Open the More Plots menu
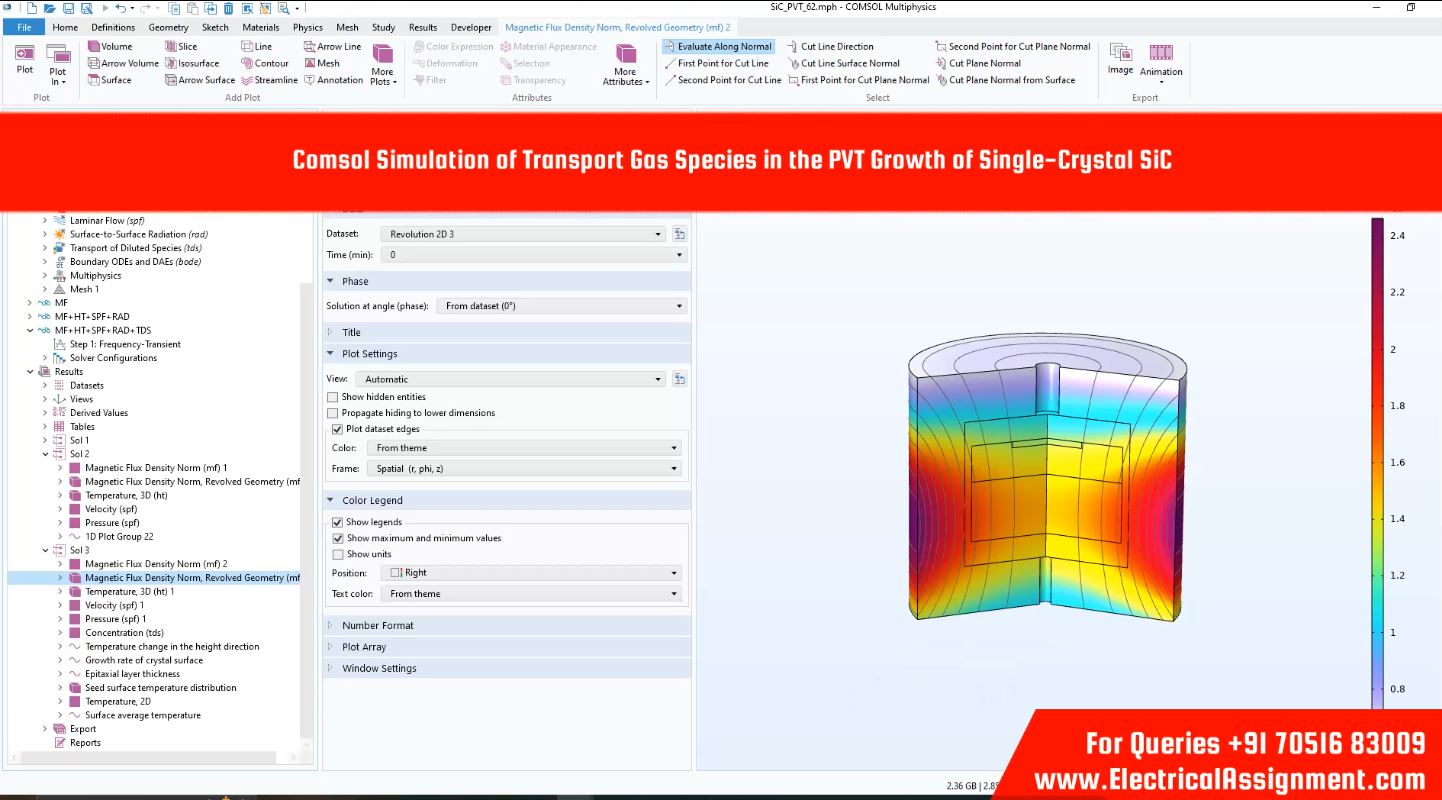Viewport: 1442px width, 800px height. click(382, 64)
